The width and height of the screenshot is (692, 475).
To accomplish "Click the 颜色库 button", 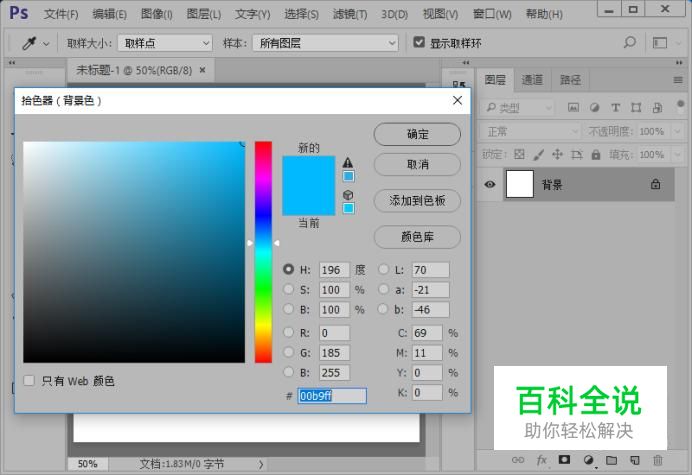I will point(417,237).
